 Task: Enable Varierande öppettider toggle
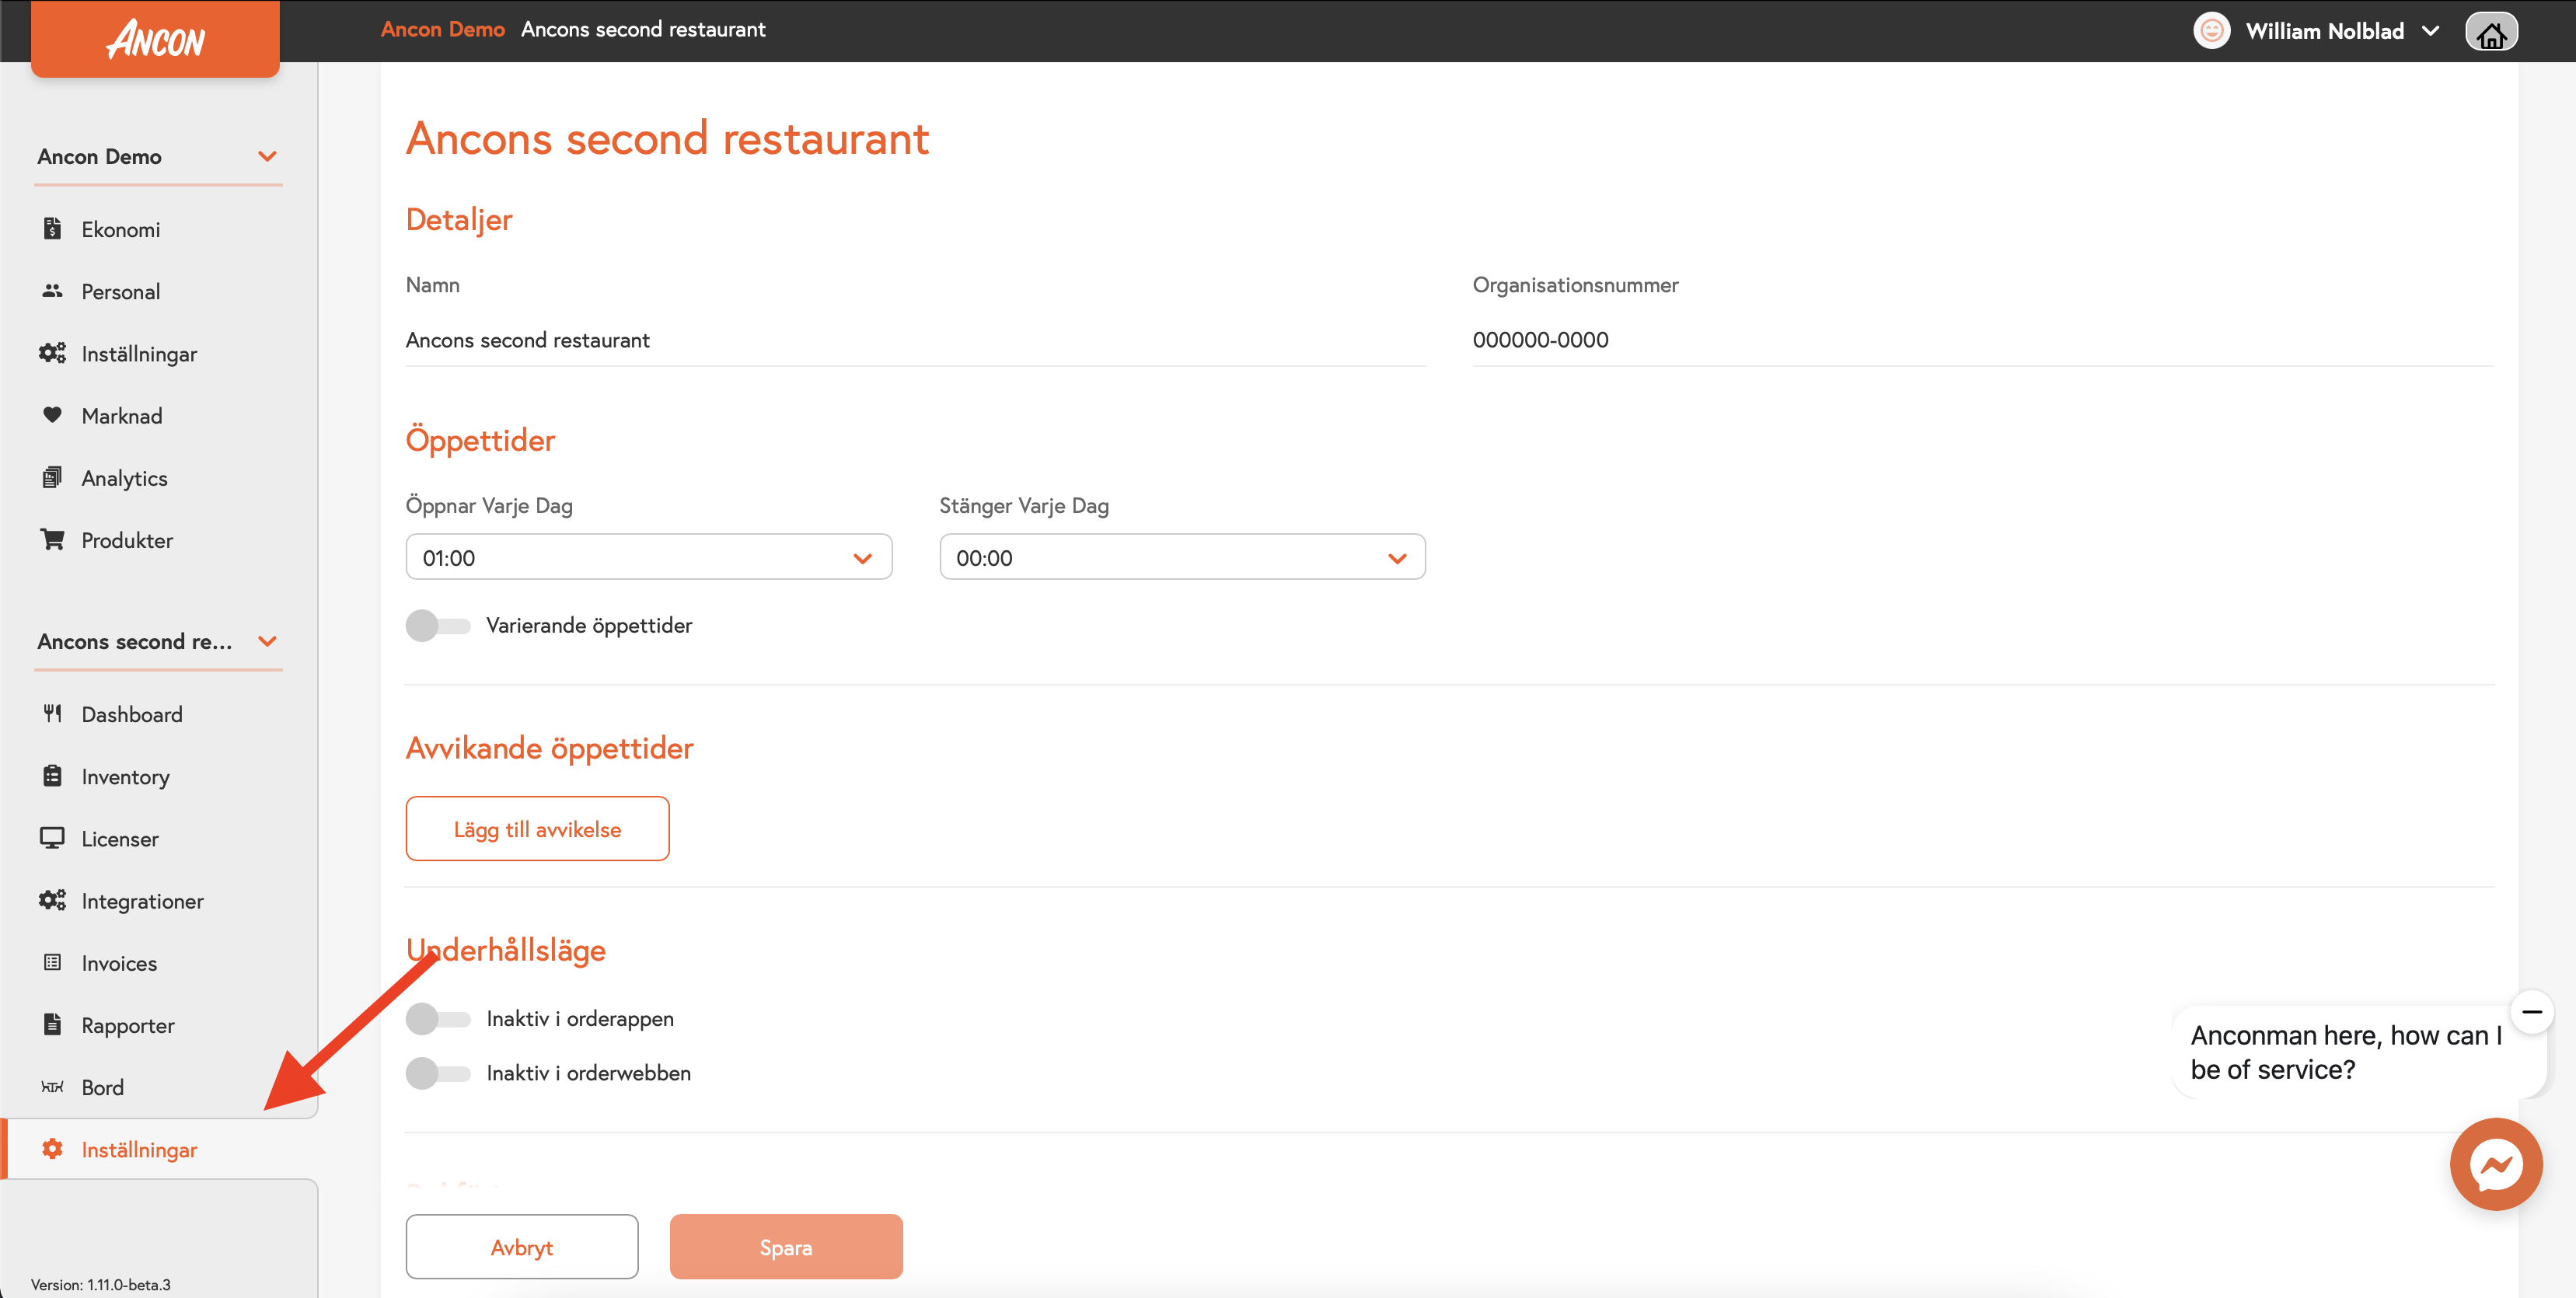pyautogui.click(x=438, y=626)
